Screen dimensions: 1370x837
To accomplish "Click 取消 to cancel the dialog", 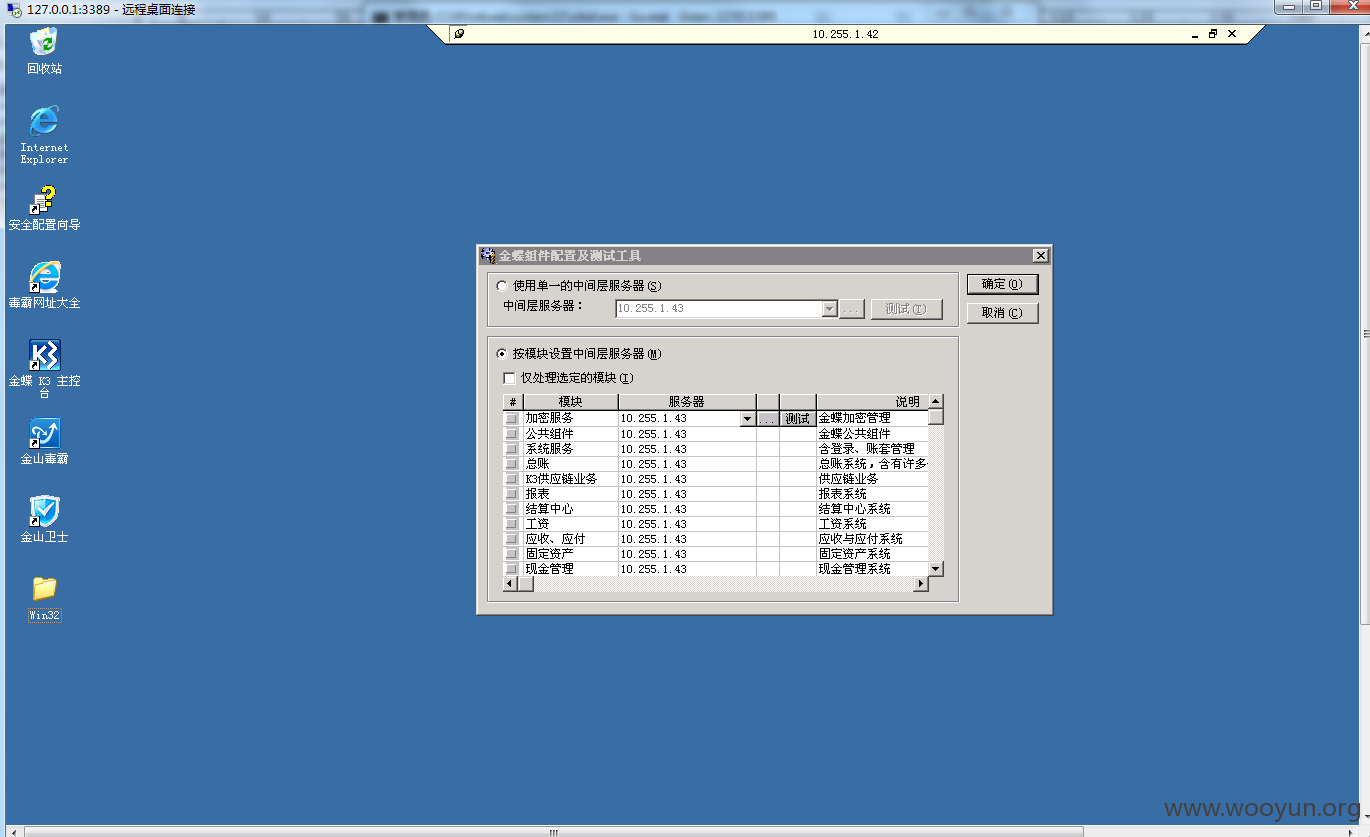I will (1002, 313).
